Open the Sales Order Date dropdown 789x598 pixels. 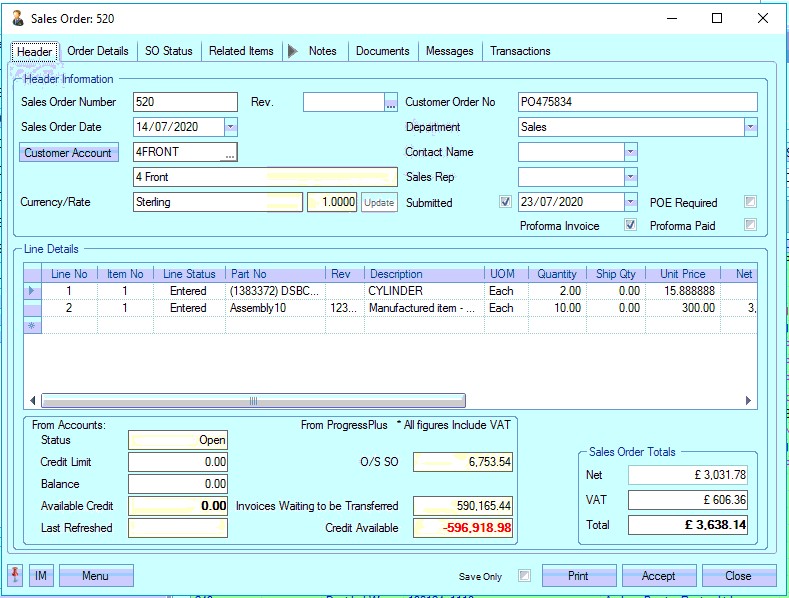(230, 127)
